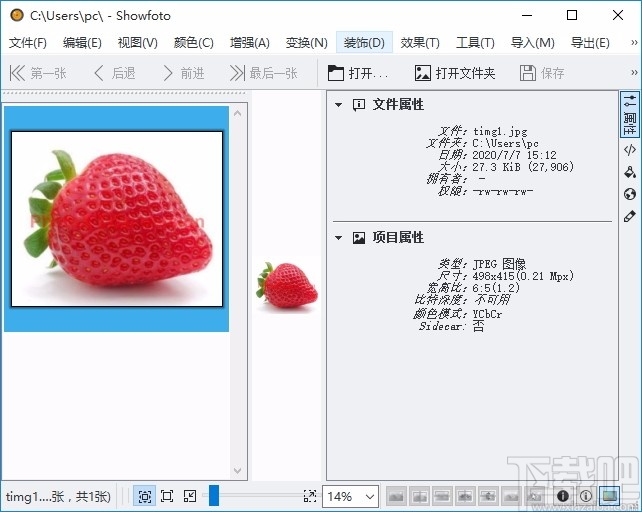Click the 后退 back button
Screen dimensions: 642x512
pyautogui.click(x=115, y=73)
